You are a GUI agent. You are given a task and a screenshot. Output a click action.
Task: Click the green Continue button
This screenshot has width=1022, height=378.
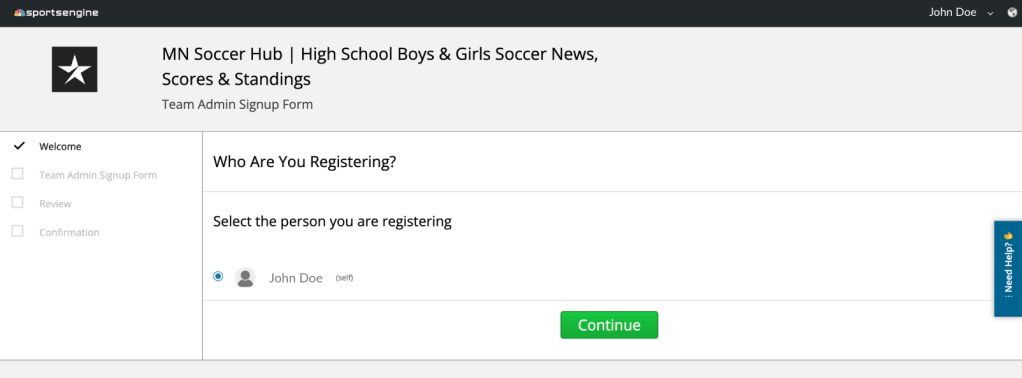[609, 325]
